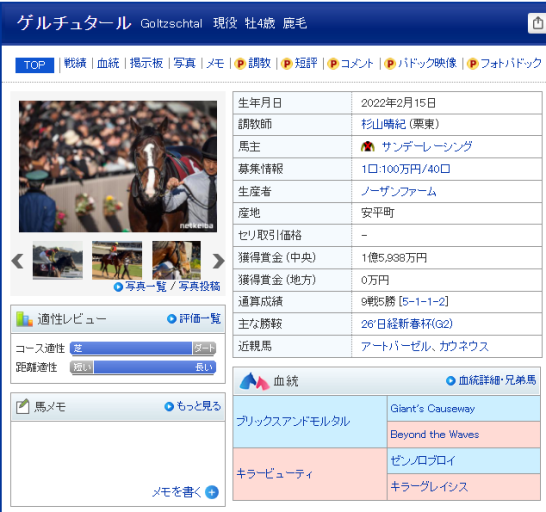The width and height of the screenshot is (546, 512).
Task: Click the コース適性 turf/dirt bar
Action: (x=143, y=348)
